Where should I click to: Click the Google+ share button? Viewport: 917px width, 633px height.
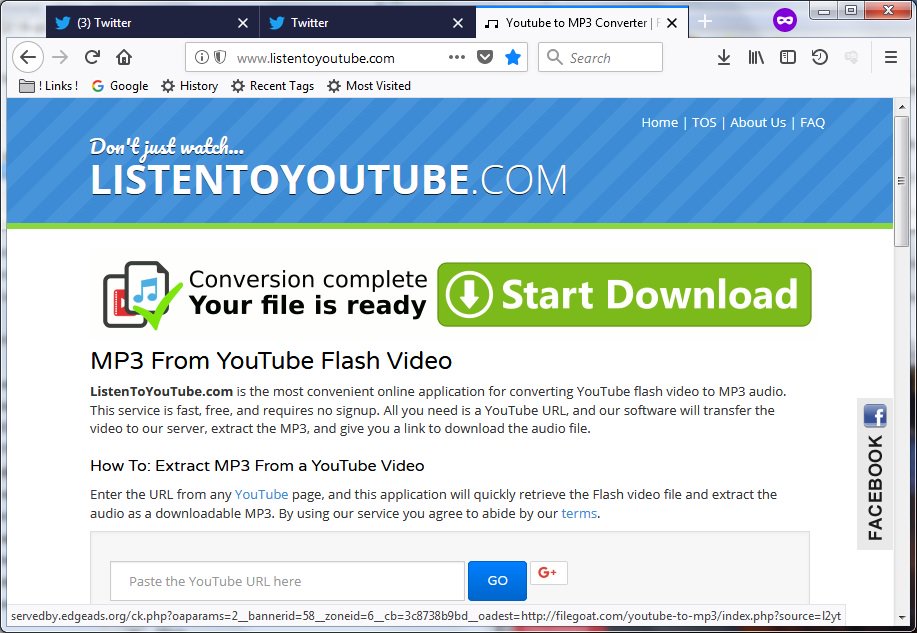click(x=549, y=573)
